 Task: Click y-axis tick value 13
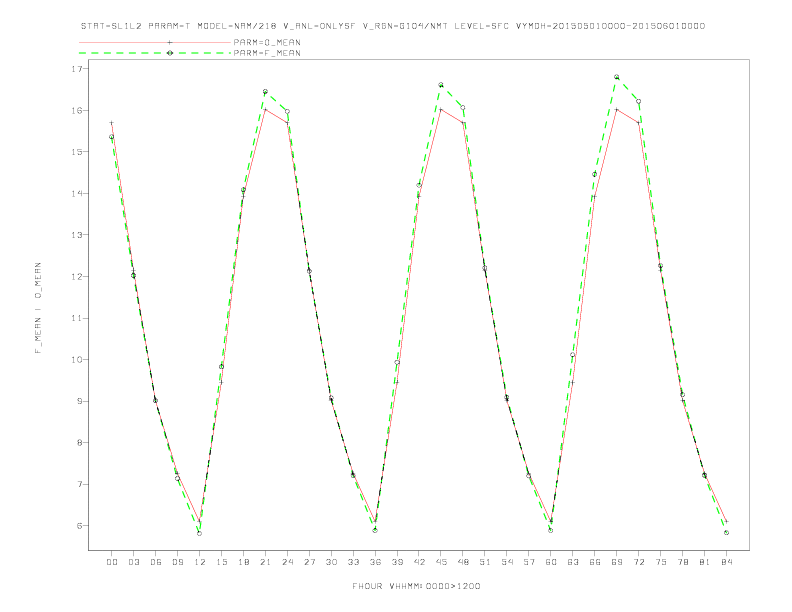(x=77, y=235)
